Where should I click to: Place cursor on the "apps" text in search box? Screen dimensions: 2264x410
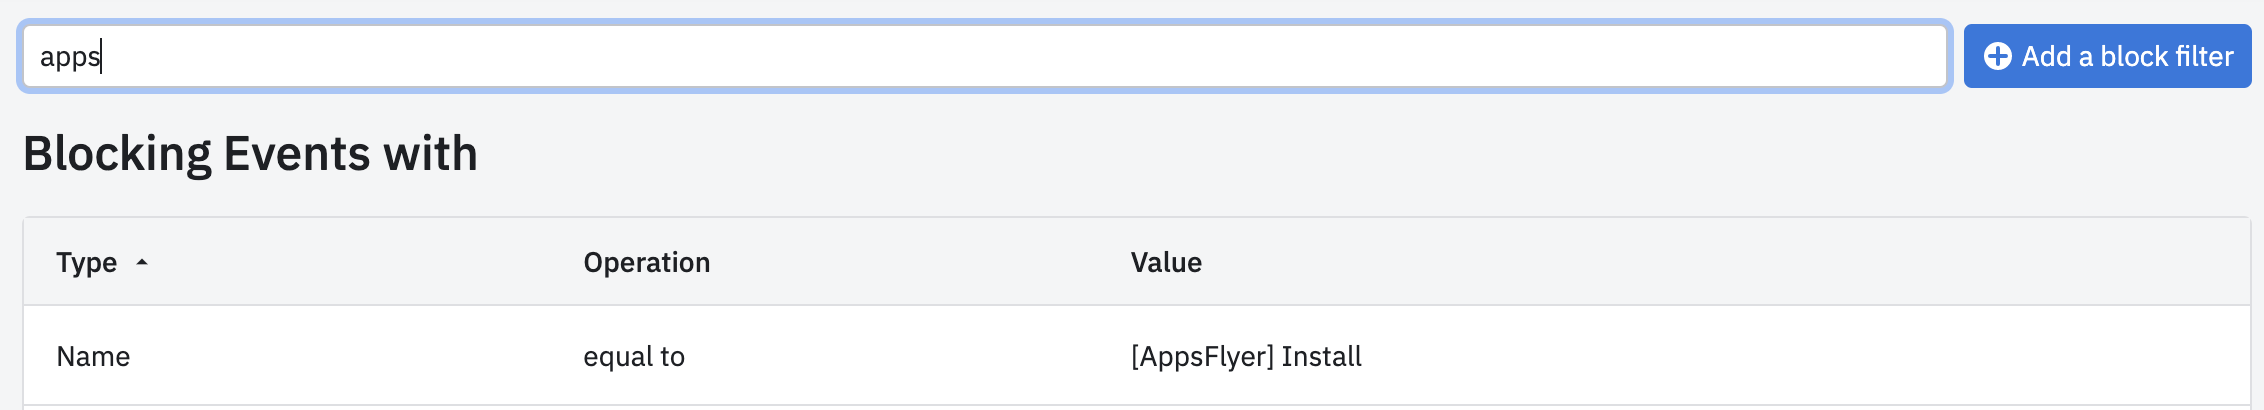[x=69, y=57]
